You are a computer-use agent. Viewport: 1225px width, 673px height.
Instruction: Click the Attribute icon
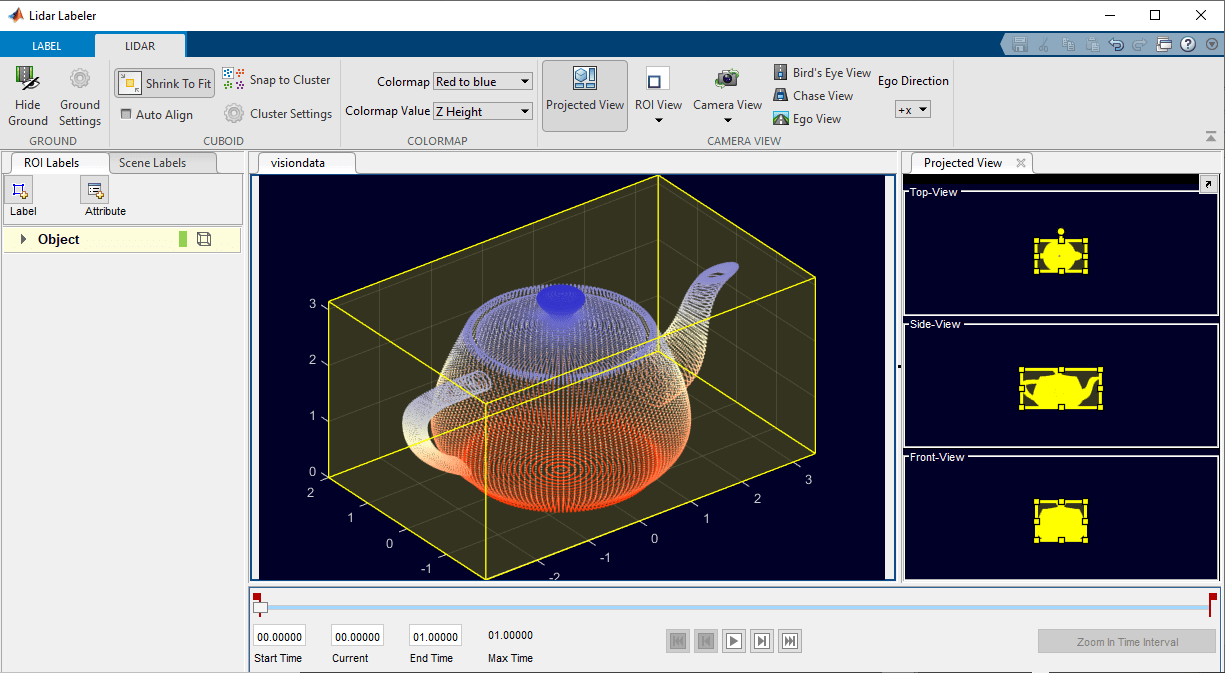pos(93,190)
